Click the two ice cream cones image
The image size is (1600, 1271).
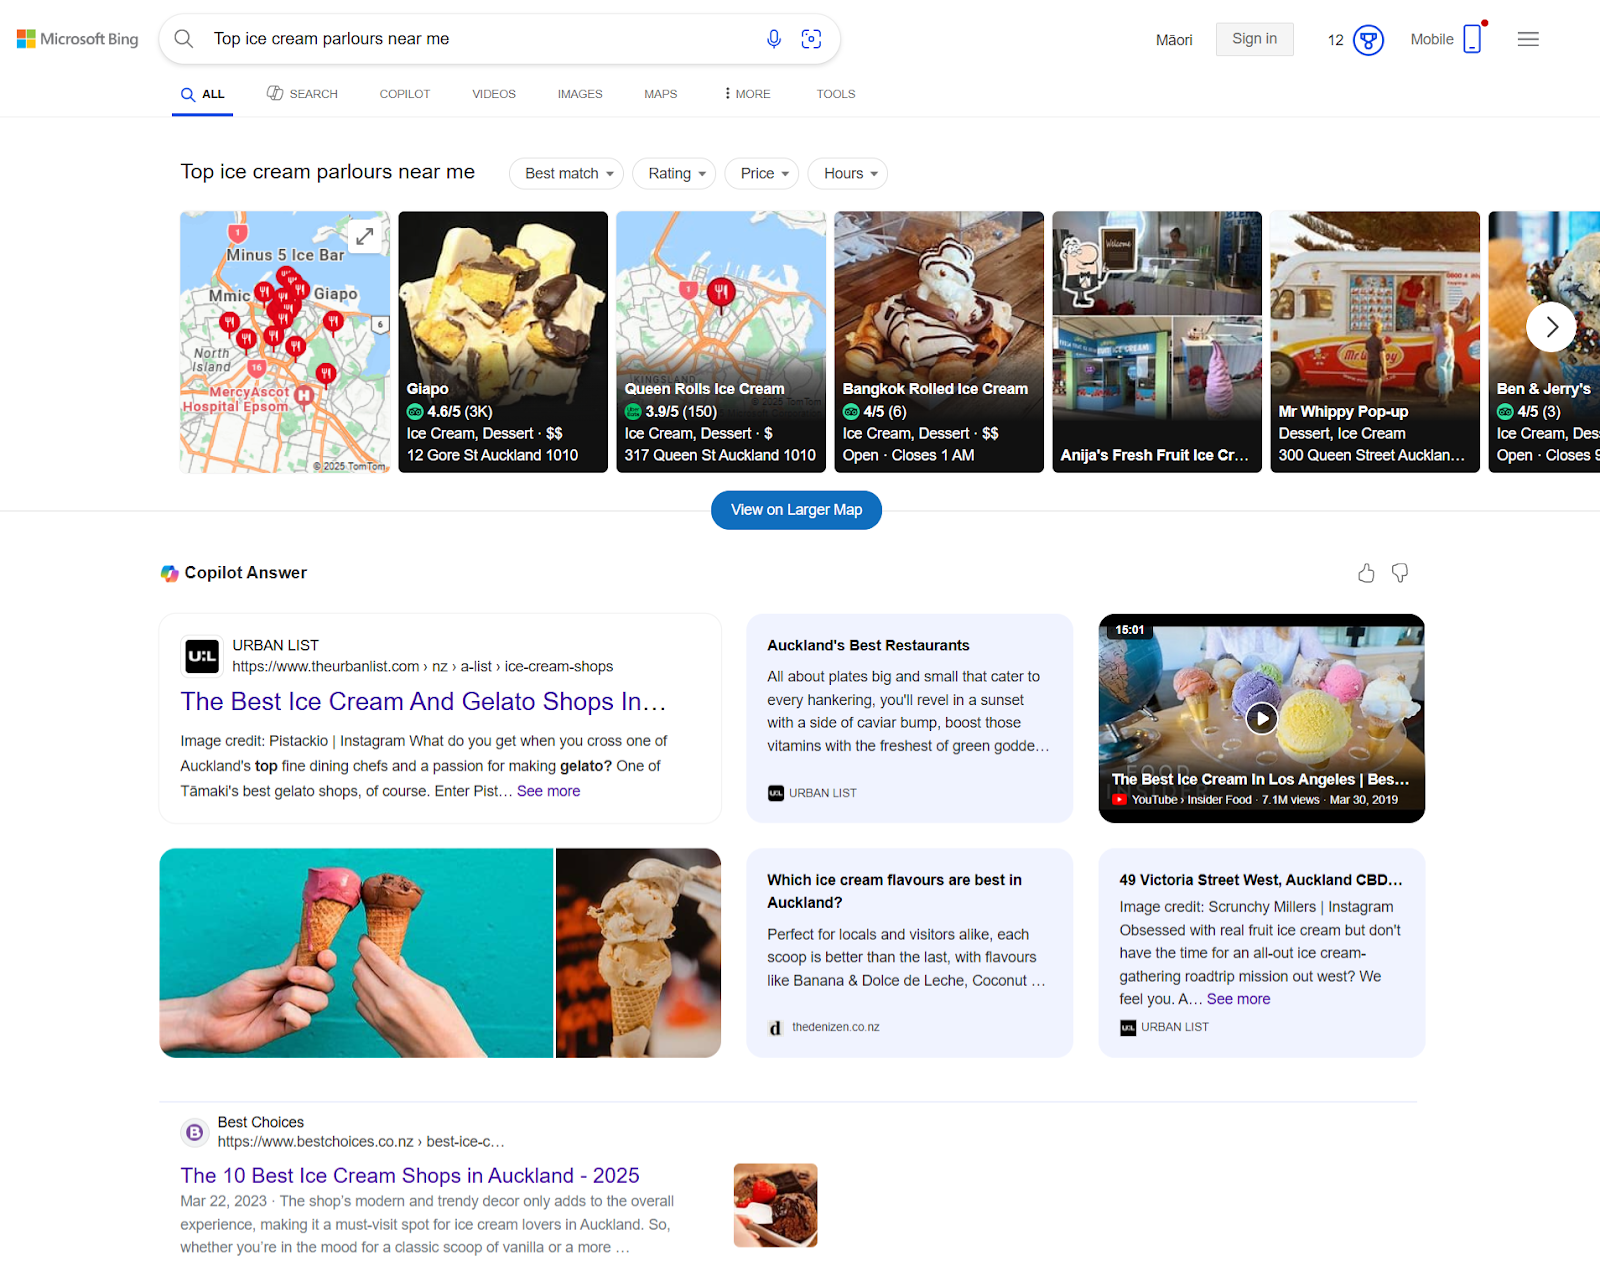[356, 953]
